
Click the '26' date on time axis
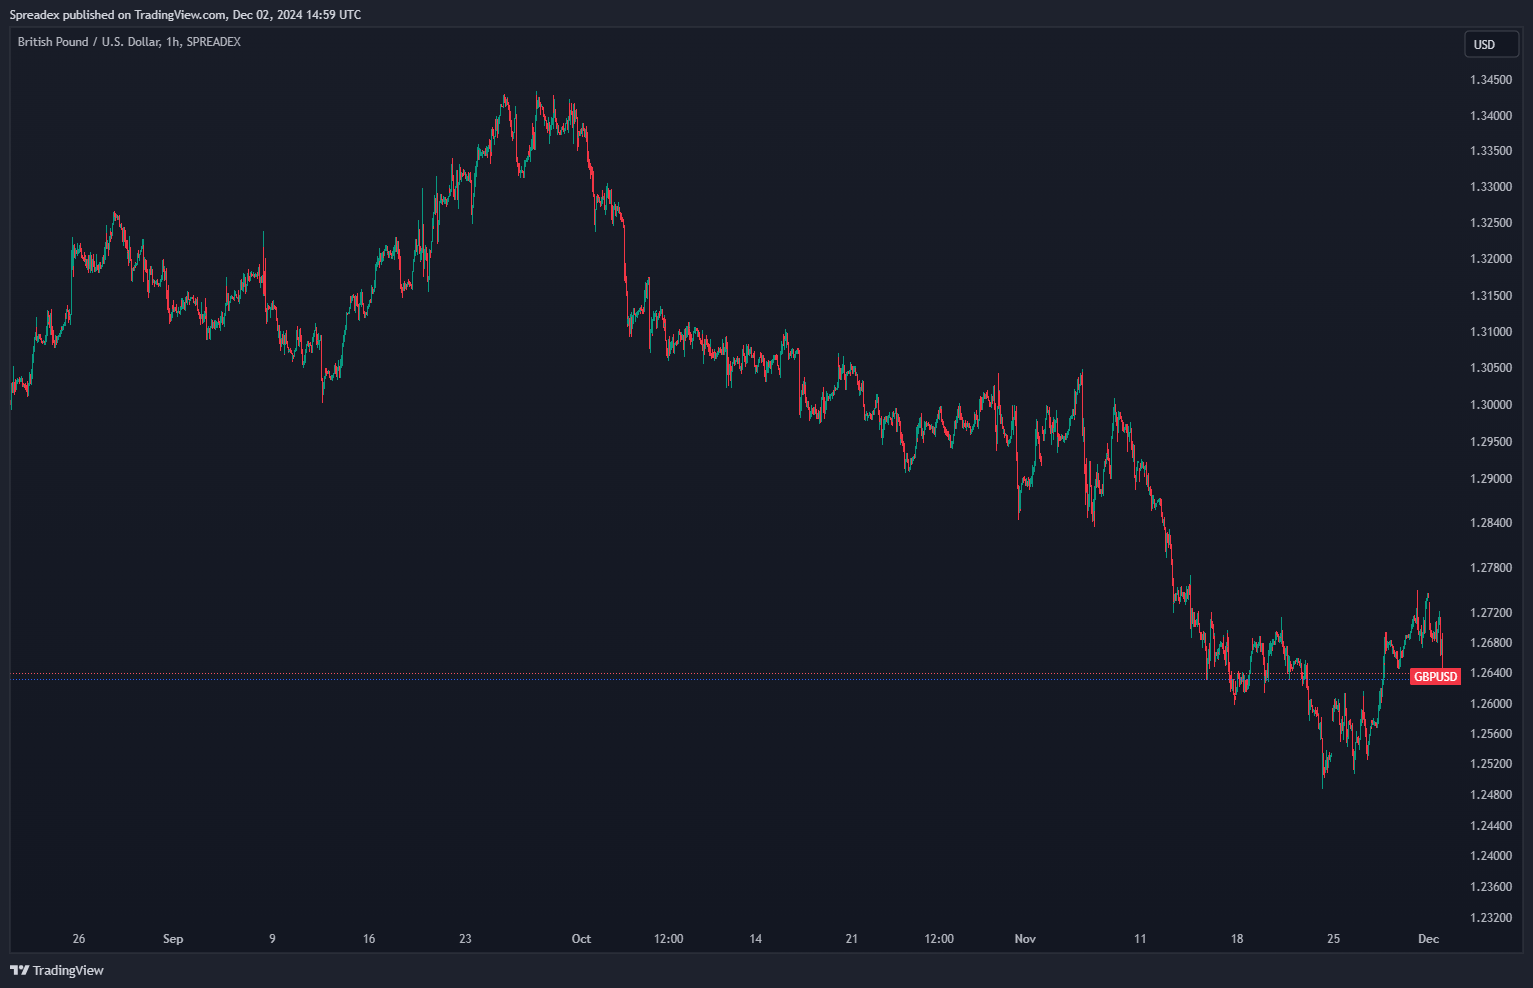coord(79,939)
